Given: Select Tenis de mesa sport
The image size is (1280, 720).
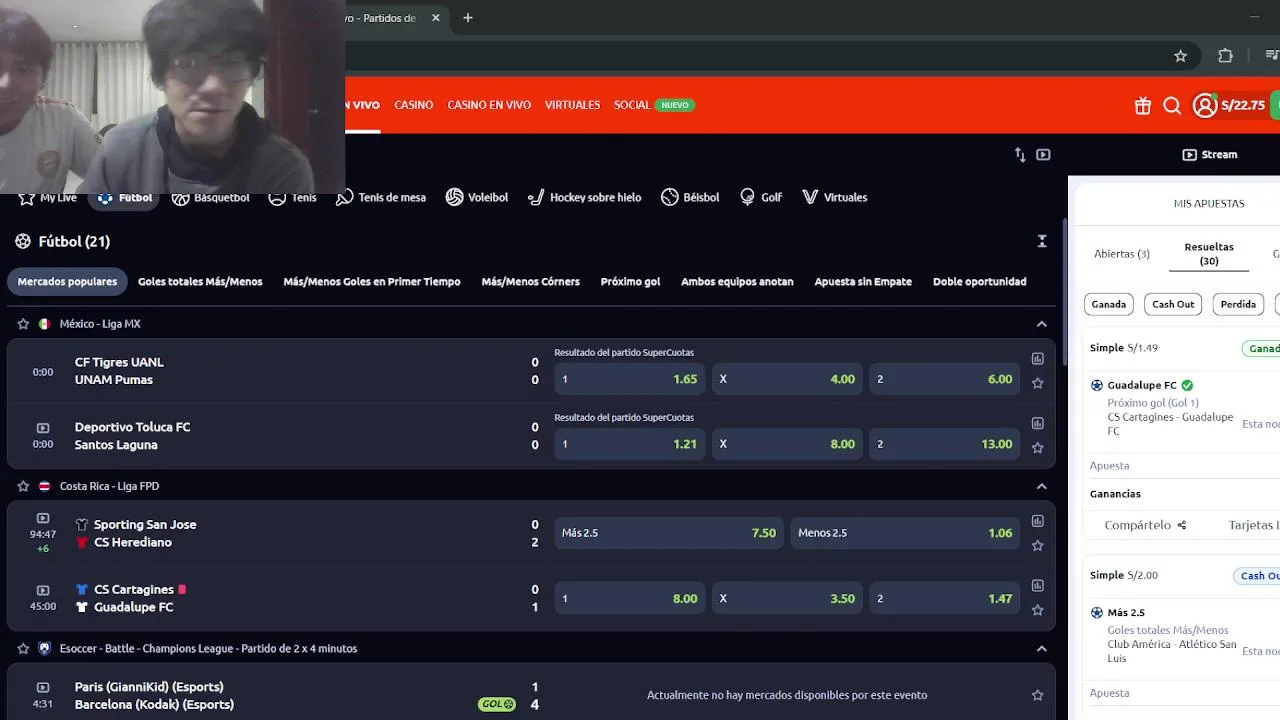Looking at the screenshot, I should pyautogui.click(x=381, y=197).
